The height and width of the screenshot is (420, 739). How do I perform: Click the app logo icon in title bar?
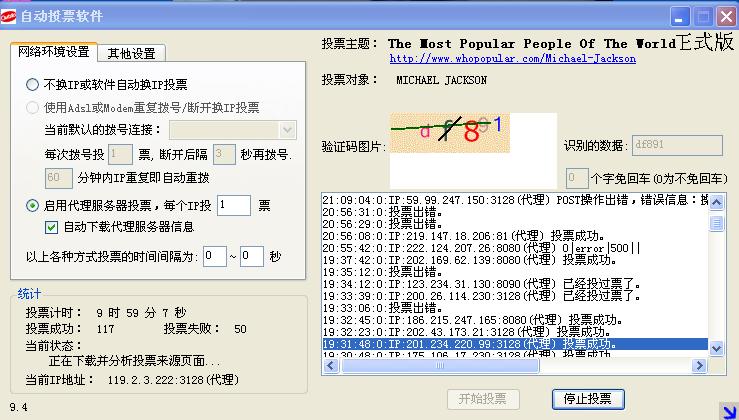click(8, 16)
